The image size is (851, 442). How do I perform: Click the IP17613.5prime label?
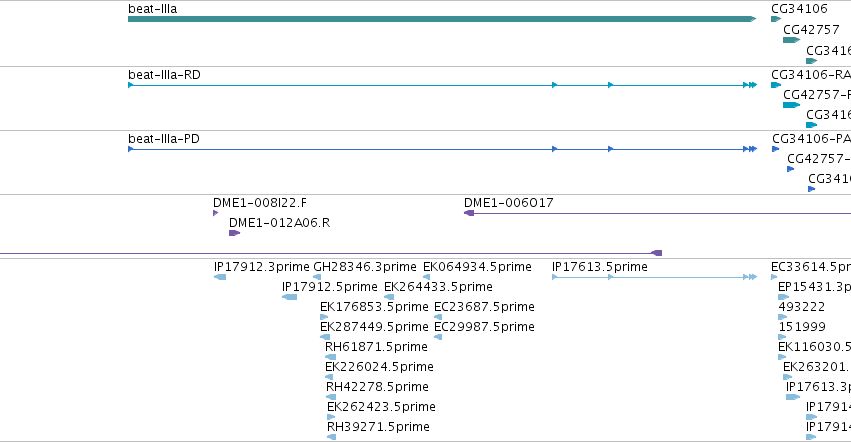click(600, 267)
